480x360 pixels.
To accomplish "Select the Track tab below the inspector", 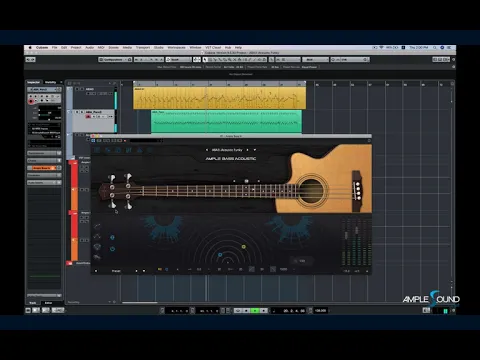I will (x=33, y=303).
